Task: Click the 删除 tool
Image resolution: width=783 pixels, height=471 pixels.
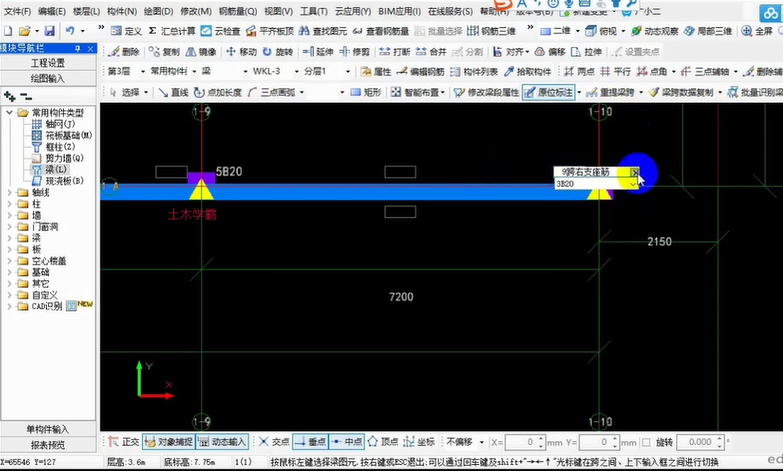Action: click(124, 51)
